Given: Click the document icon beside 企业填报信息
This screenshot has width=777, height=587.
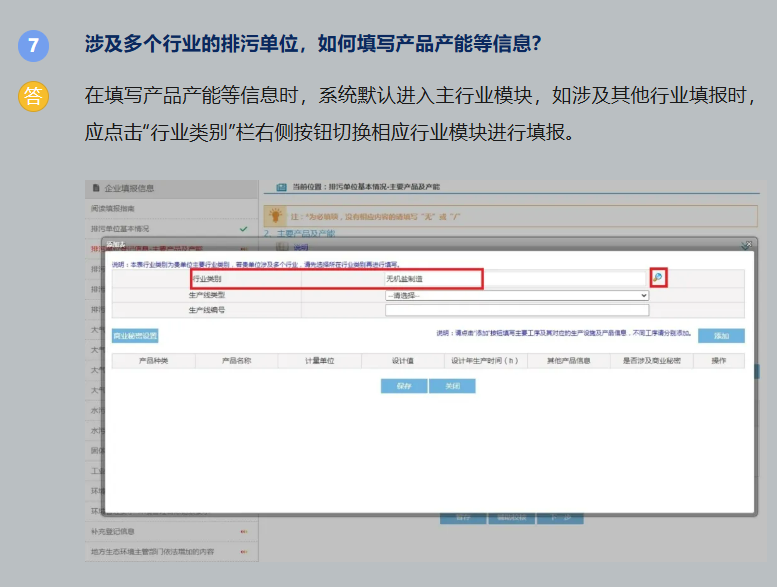Looking at the screenshot, I should pos(96,187).
